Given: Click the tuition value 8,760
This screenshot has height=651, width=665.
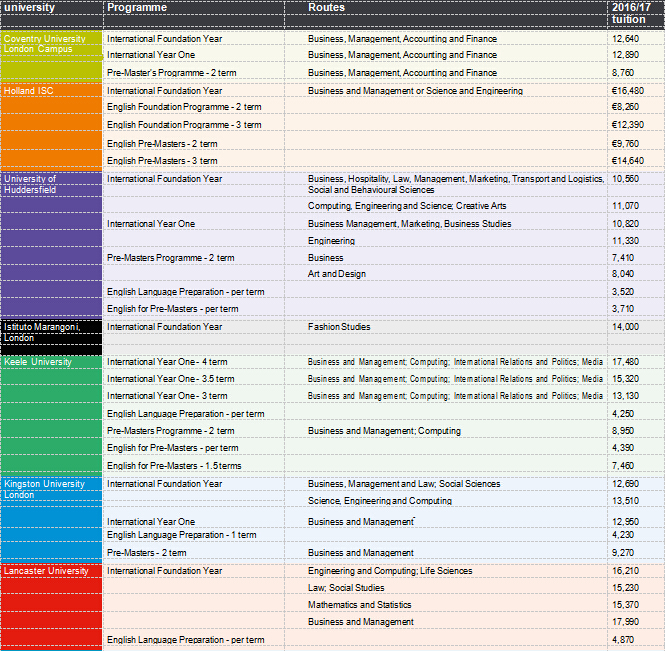Looking at the screenshot, I should [623, 73].
